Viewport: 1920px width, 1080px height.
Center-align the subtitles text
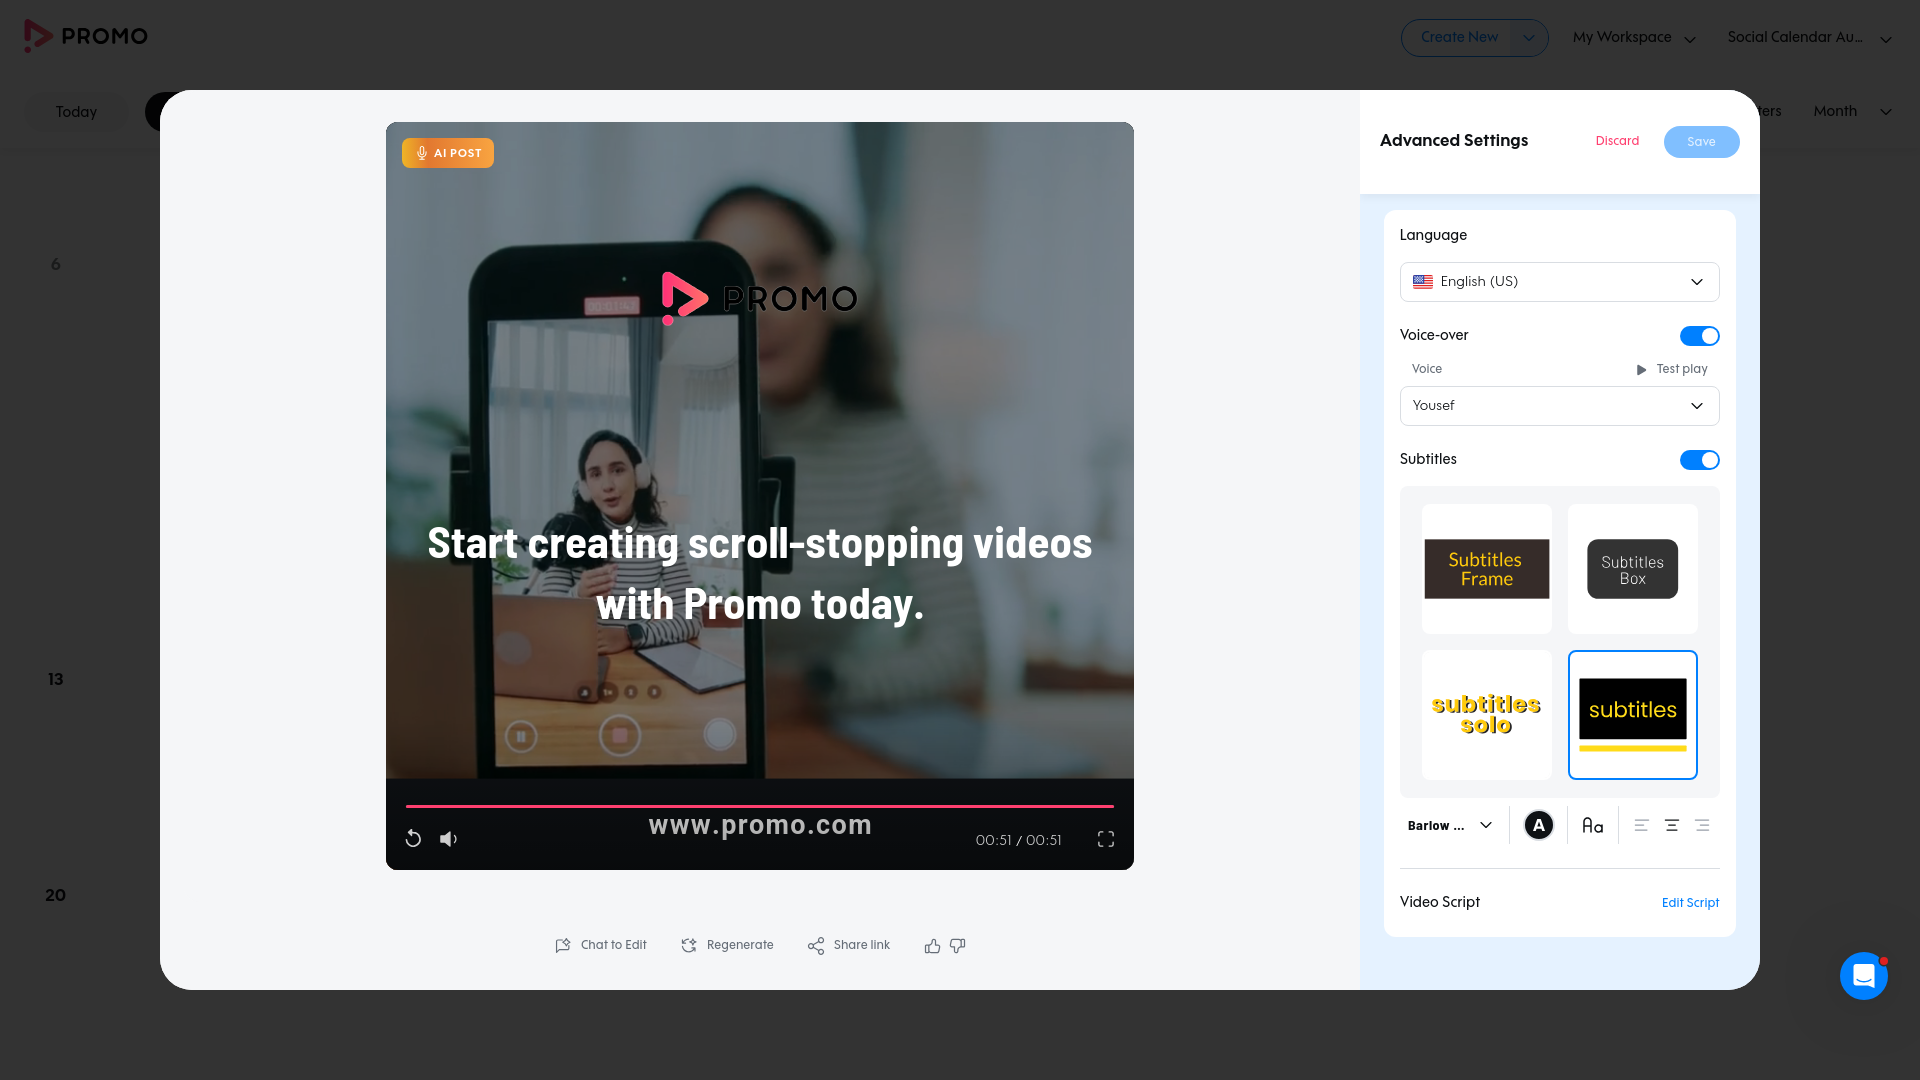pos(1671,826)
